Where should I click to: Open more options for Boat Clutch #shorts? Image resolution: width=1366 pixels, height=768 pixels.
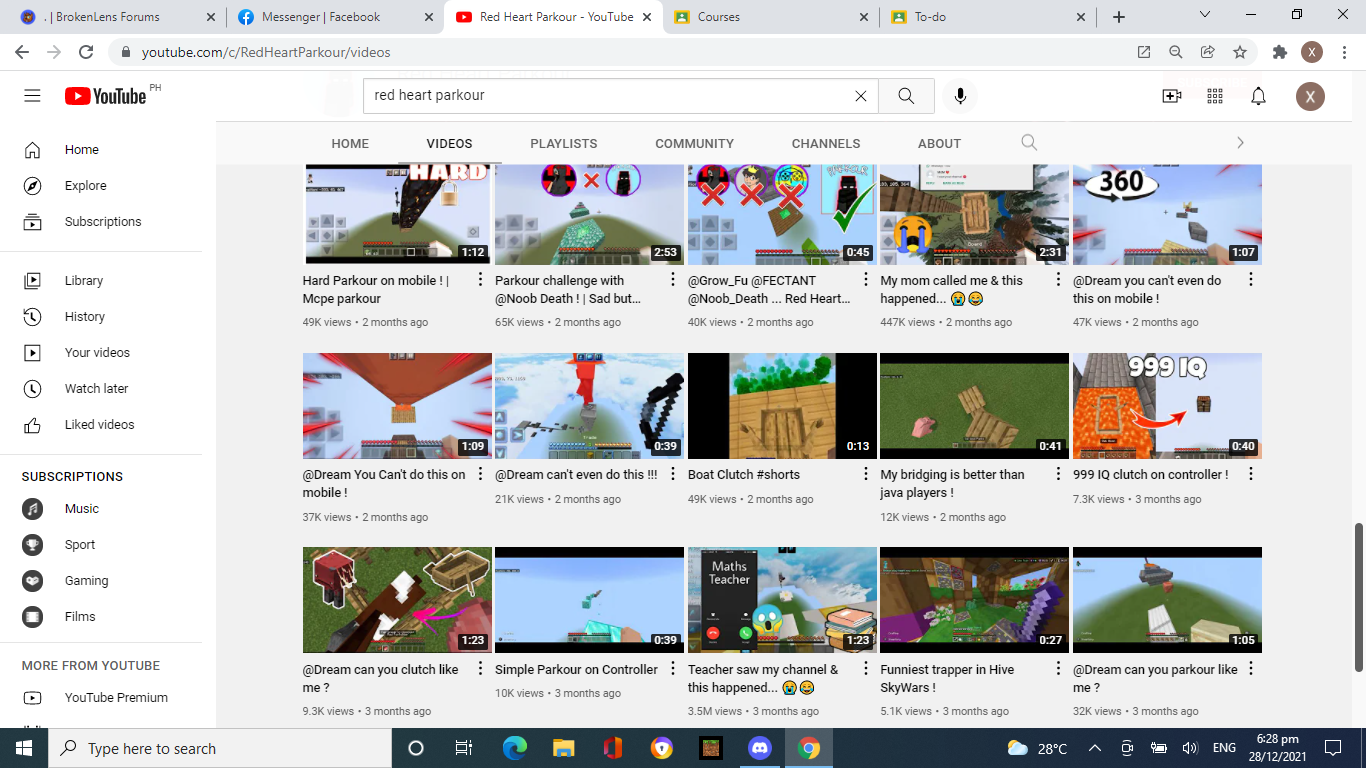(866, 474)
